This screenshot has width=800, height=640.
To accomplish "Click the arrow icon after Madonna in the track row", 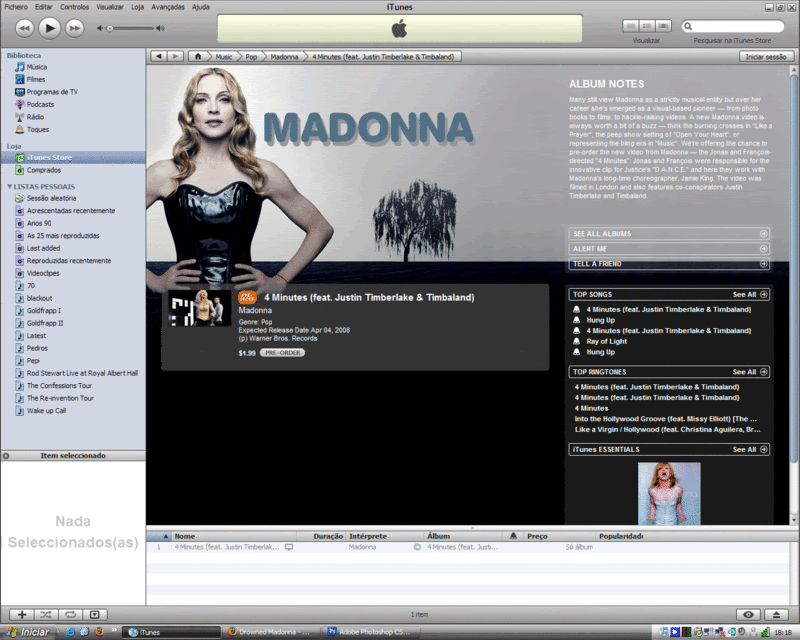I will coord(417,547).
